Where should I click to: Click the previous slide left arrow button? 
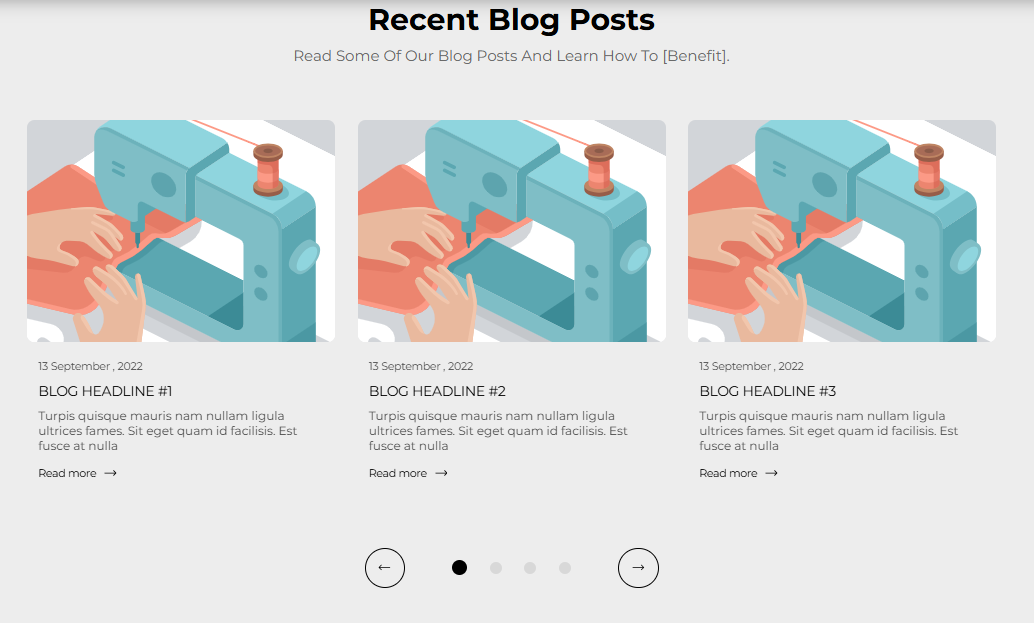(x=384, y=568)
